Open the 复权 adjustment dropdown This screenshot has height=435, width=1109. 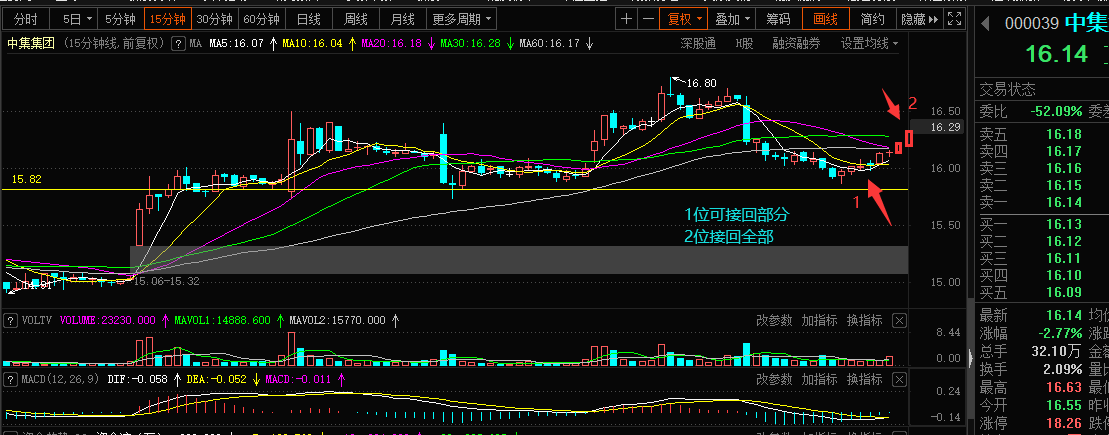683,19
